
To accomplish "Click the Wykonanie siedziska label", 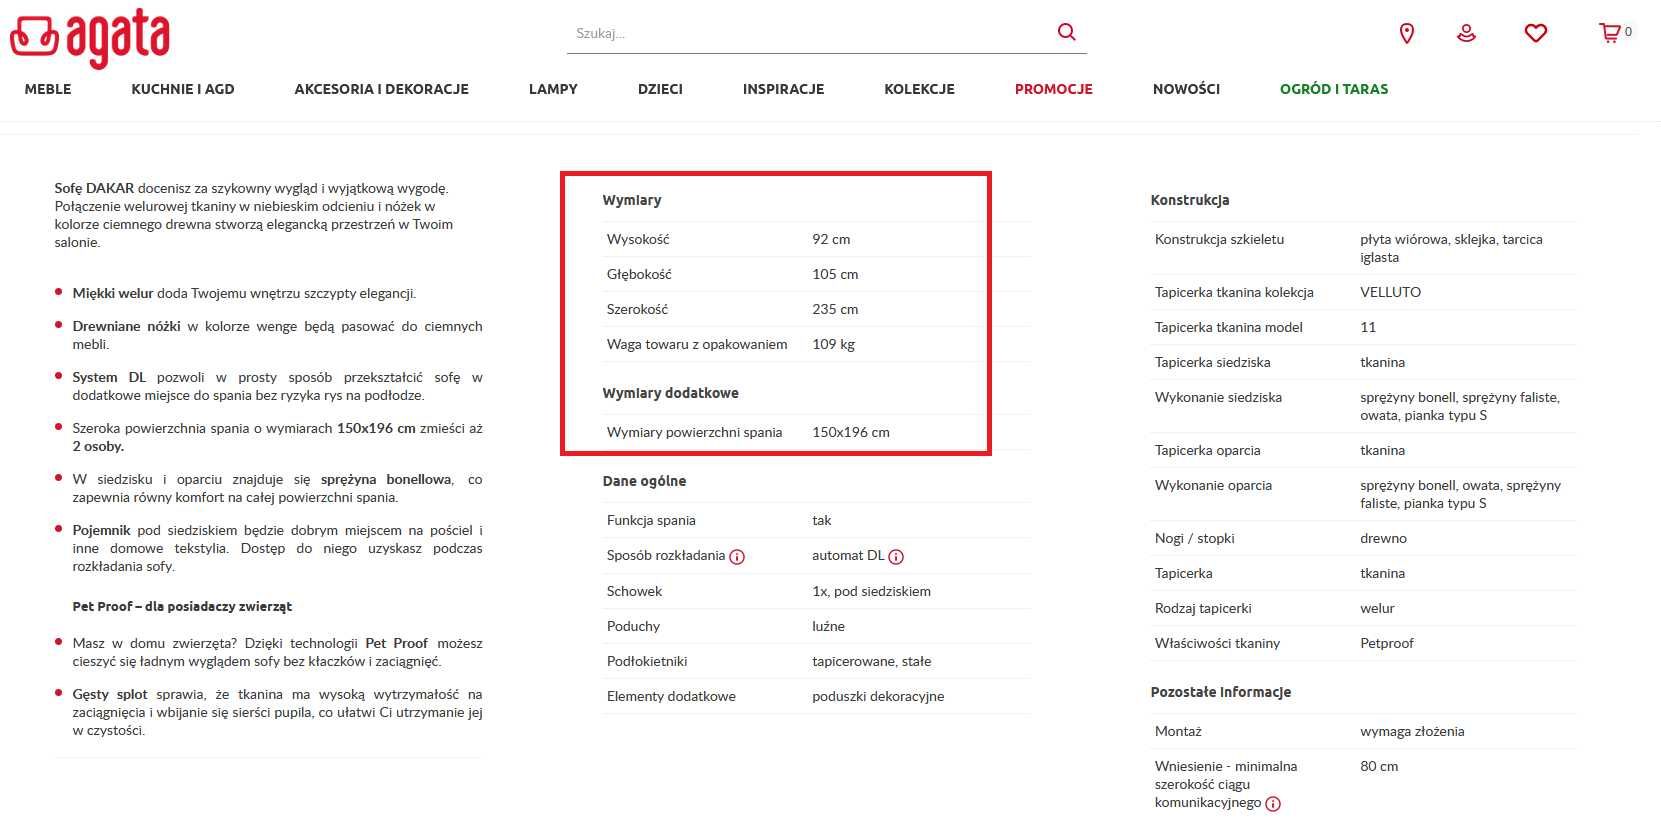I will [1218, 397].
